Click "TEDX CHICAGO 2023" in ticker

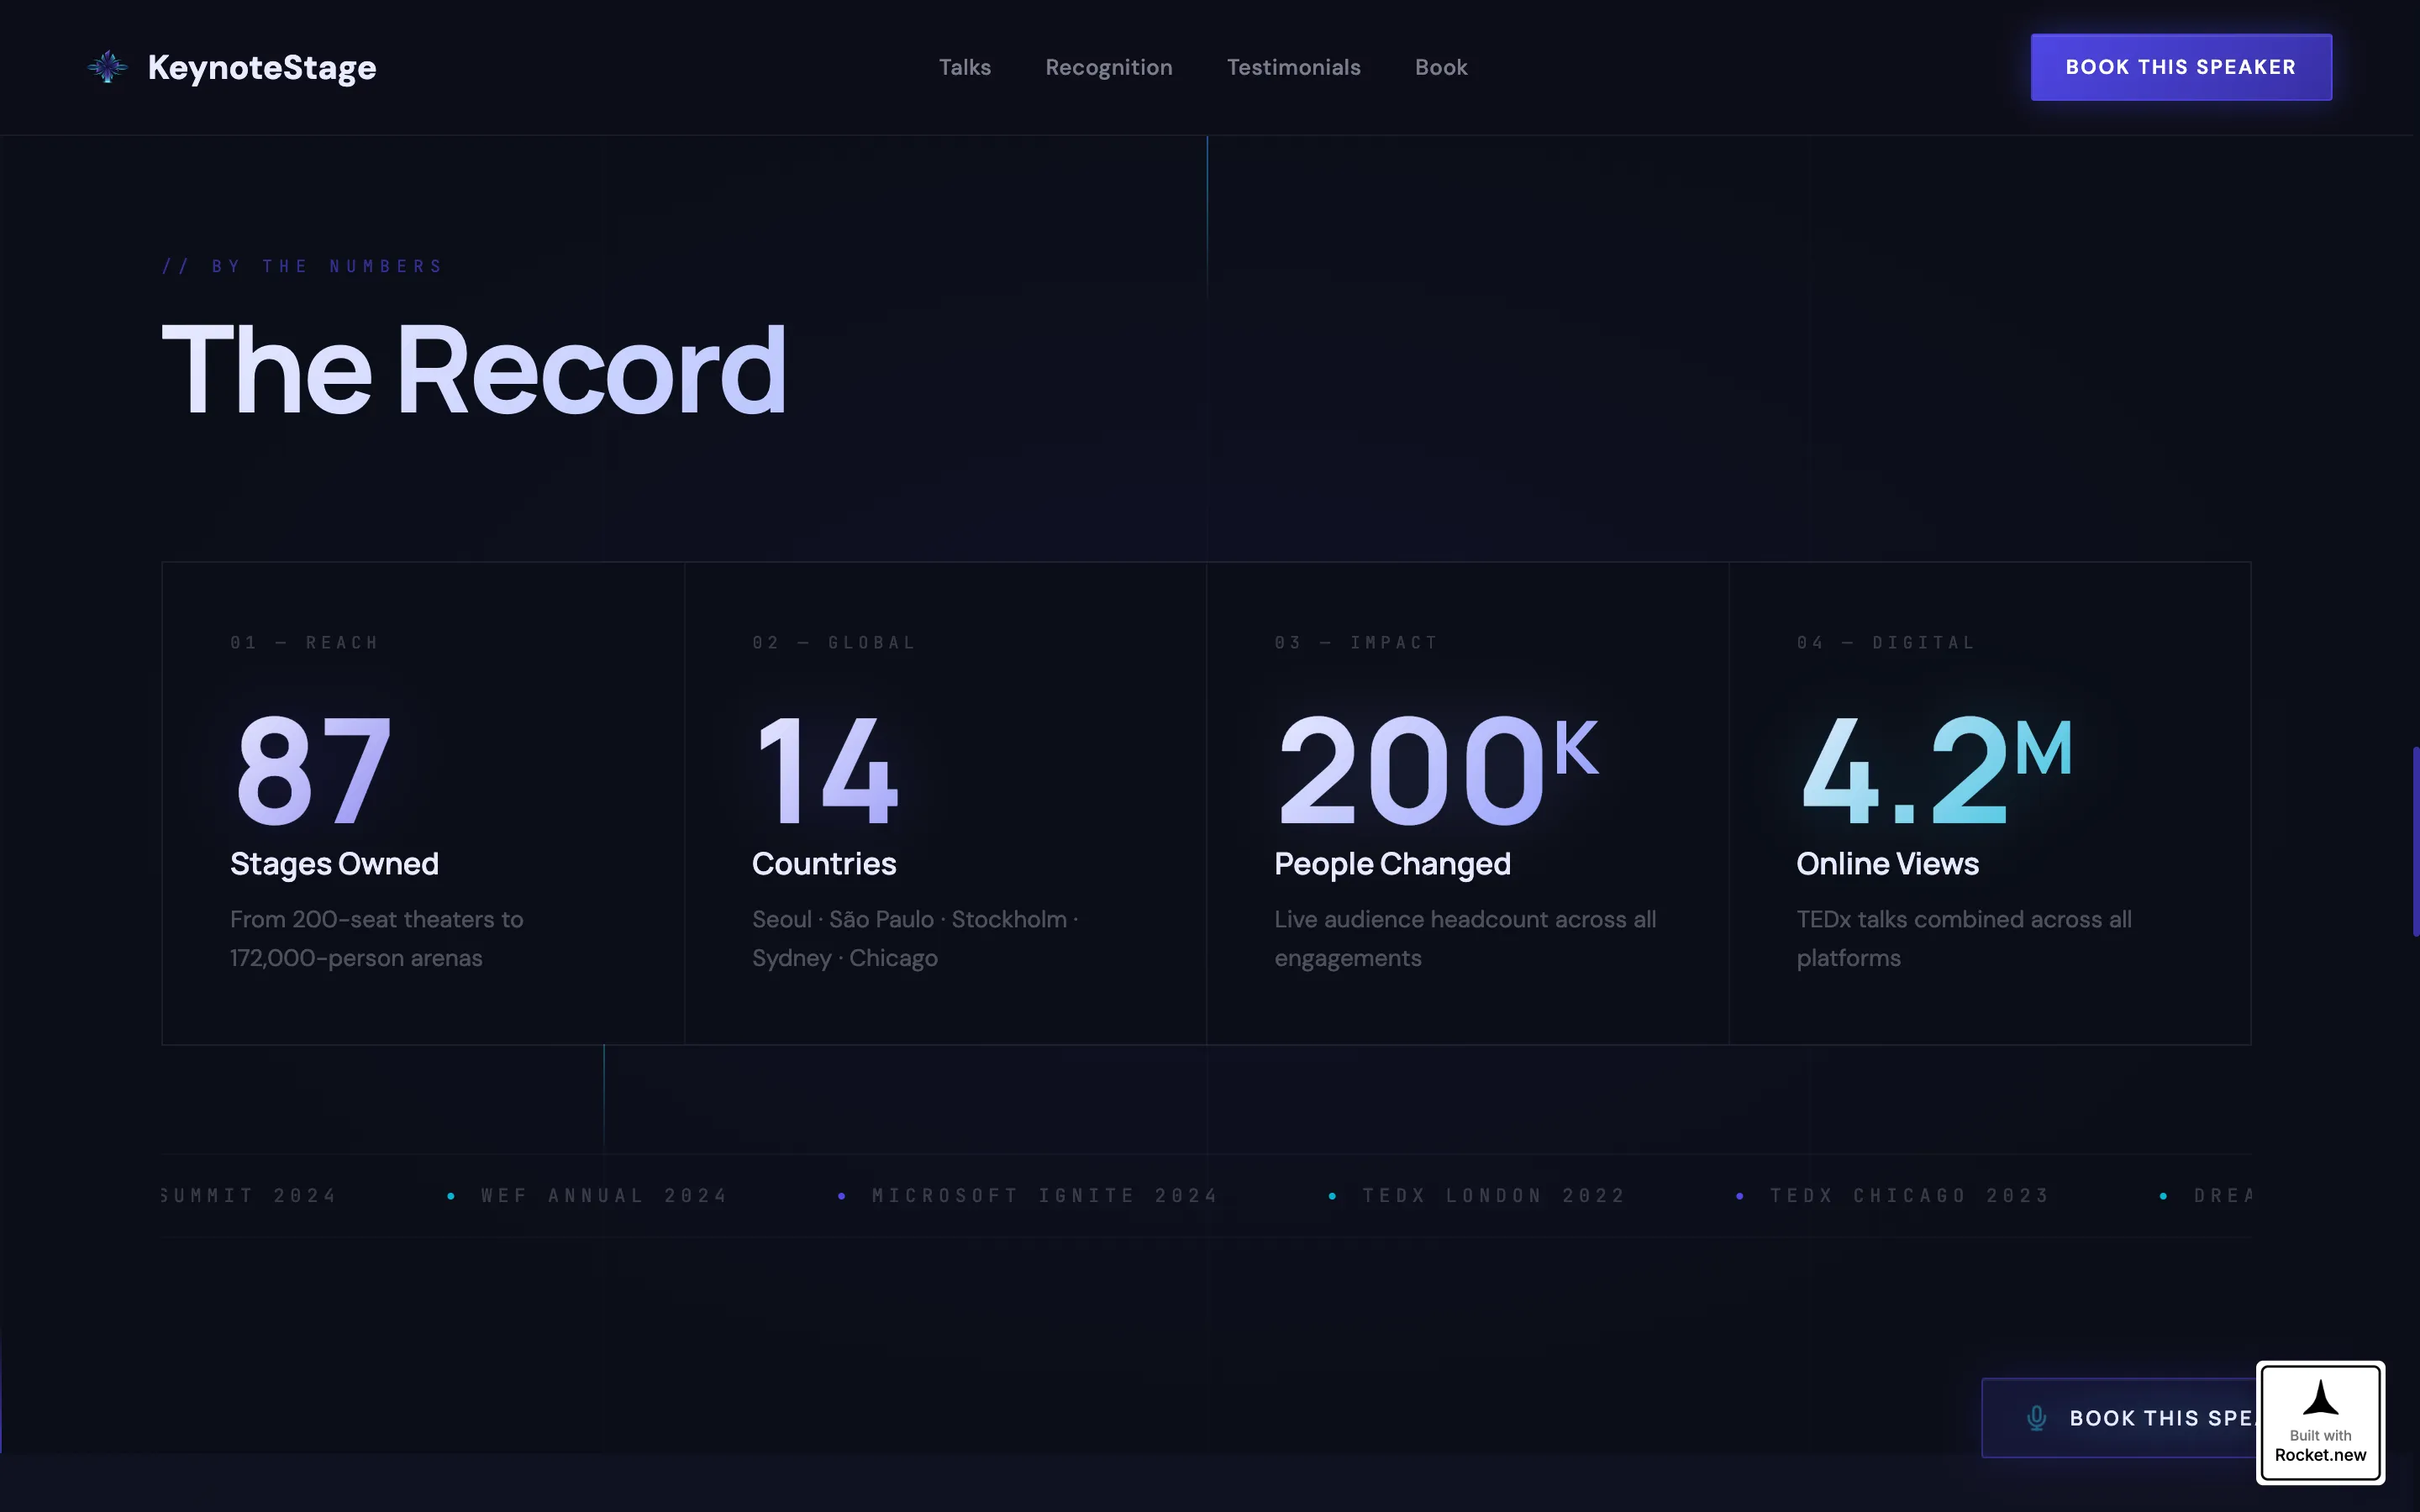coord(1909,1195)
